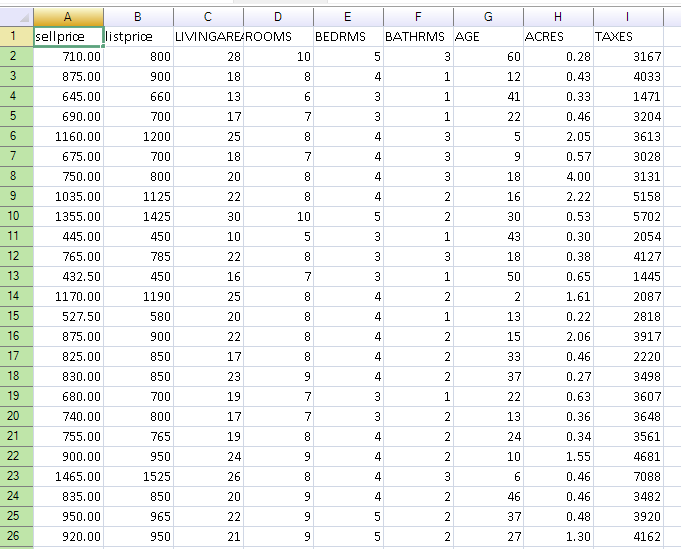Select list price cell 660
The image size is (681, 549).
(138, 96)
